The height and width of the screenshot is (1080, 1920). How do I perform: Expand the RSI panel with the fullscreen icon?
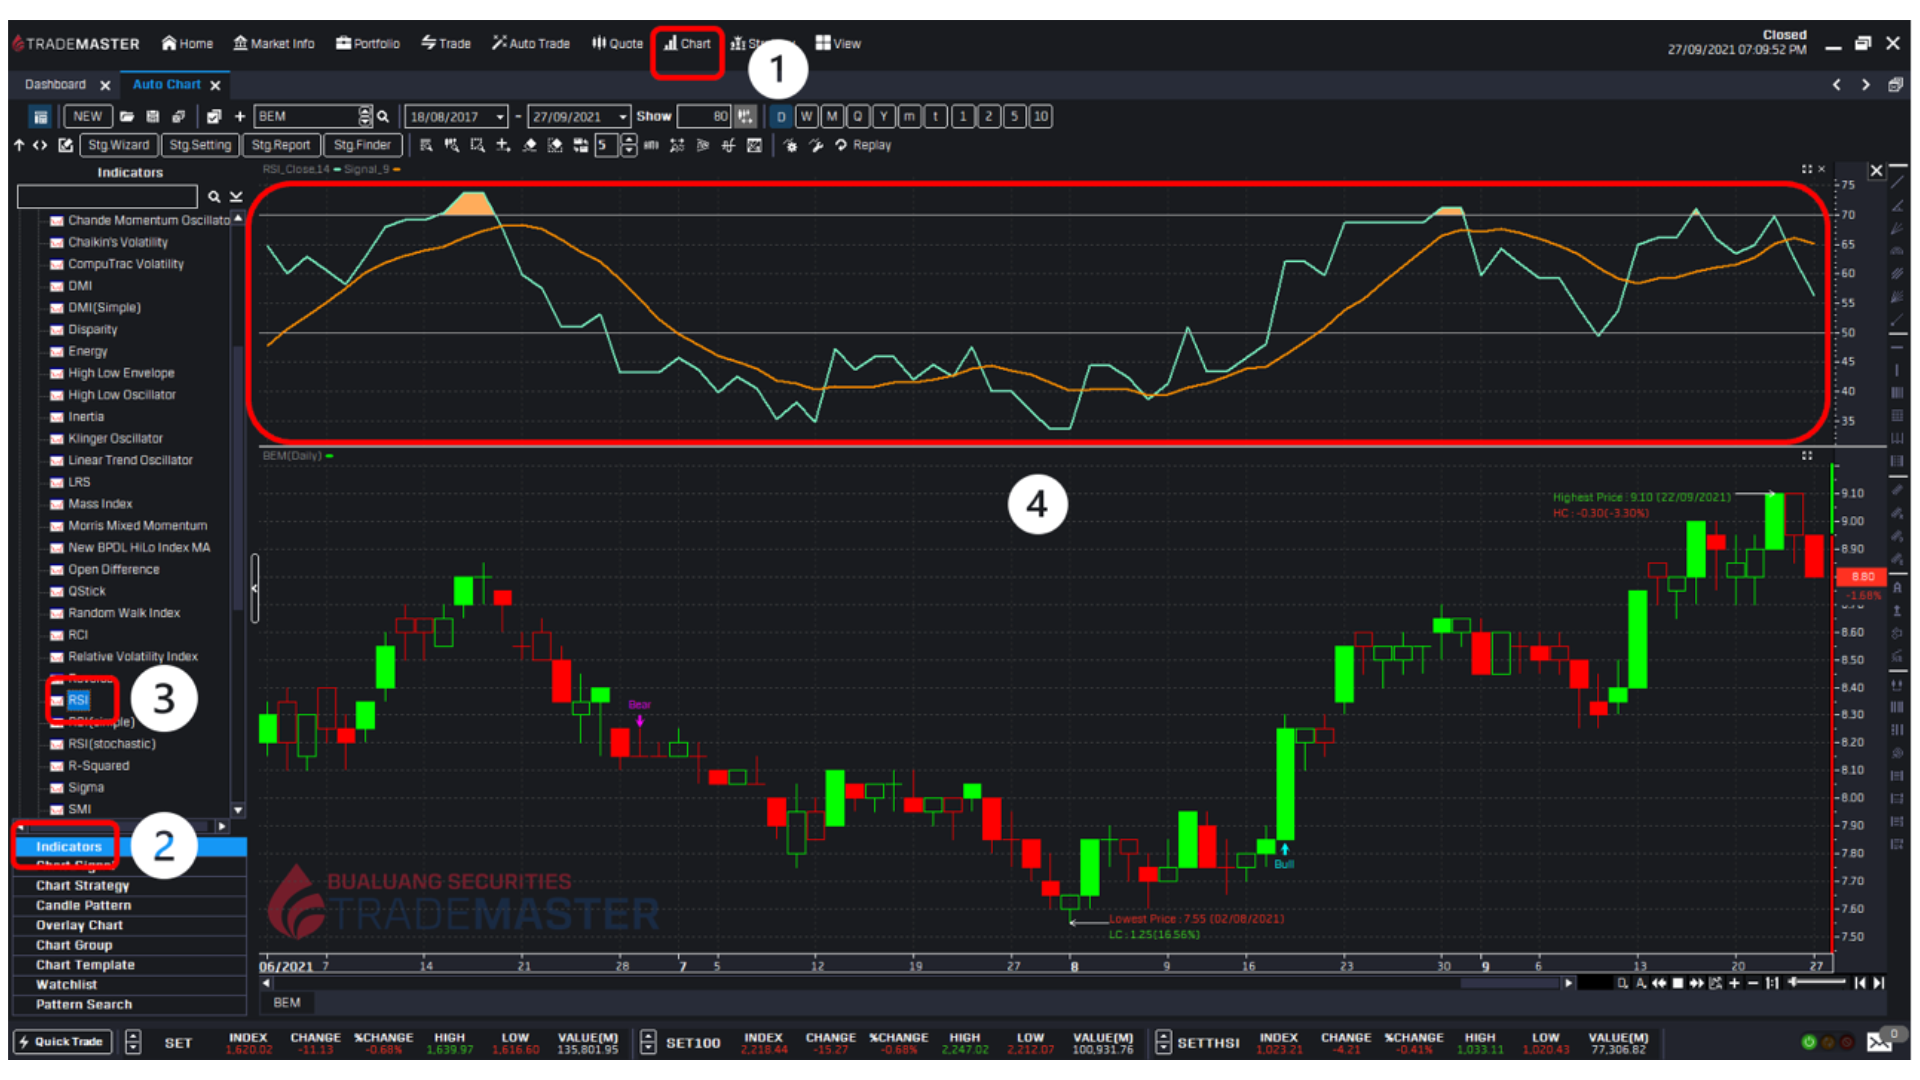[1806, 169]
